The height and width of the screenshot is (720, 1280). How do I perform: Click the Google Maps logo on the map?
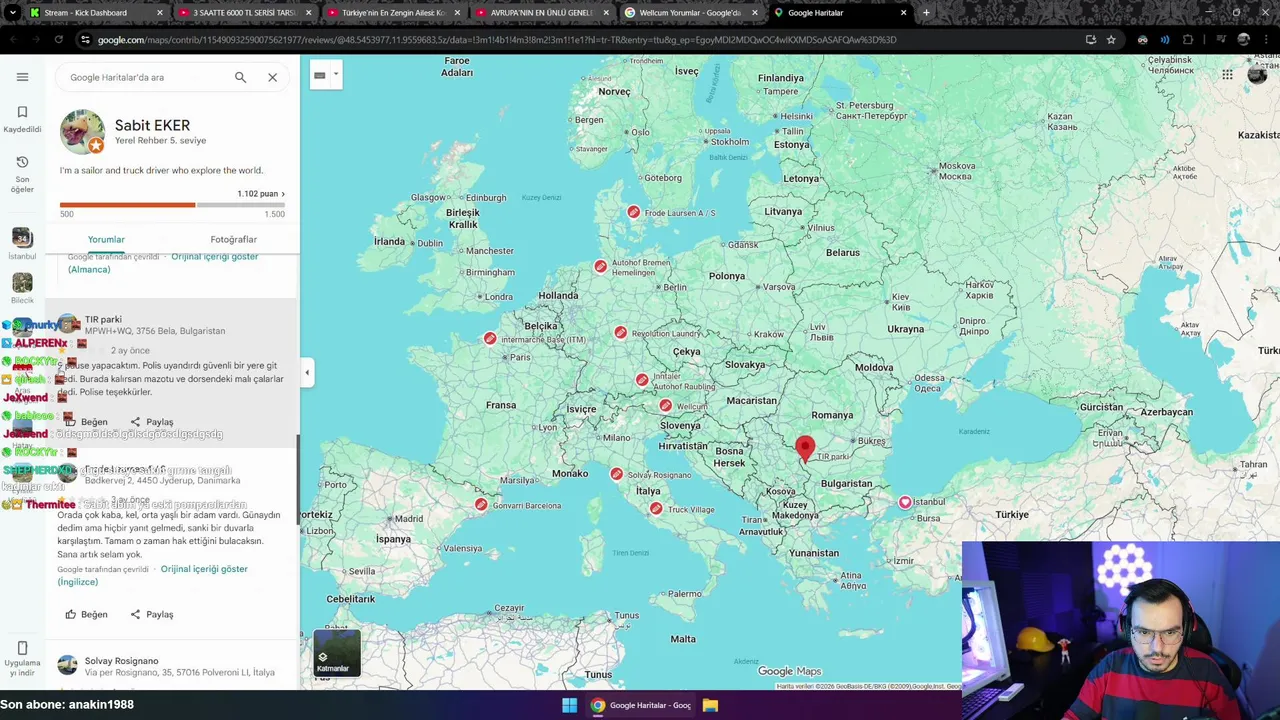790,671
